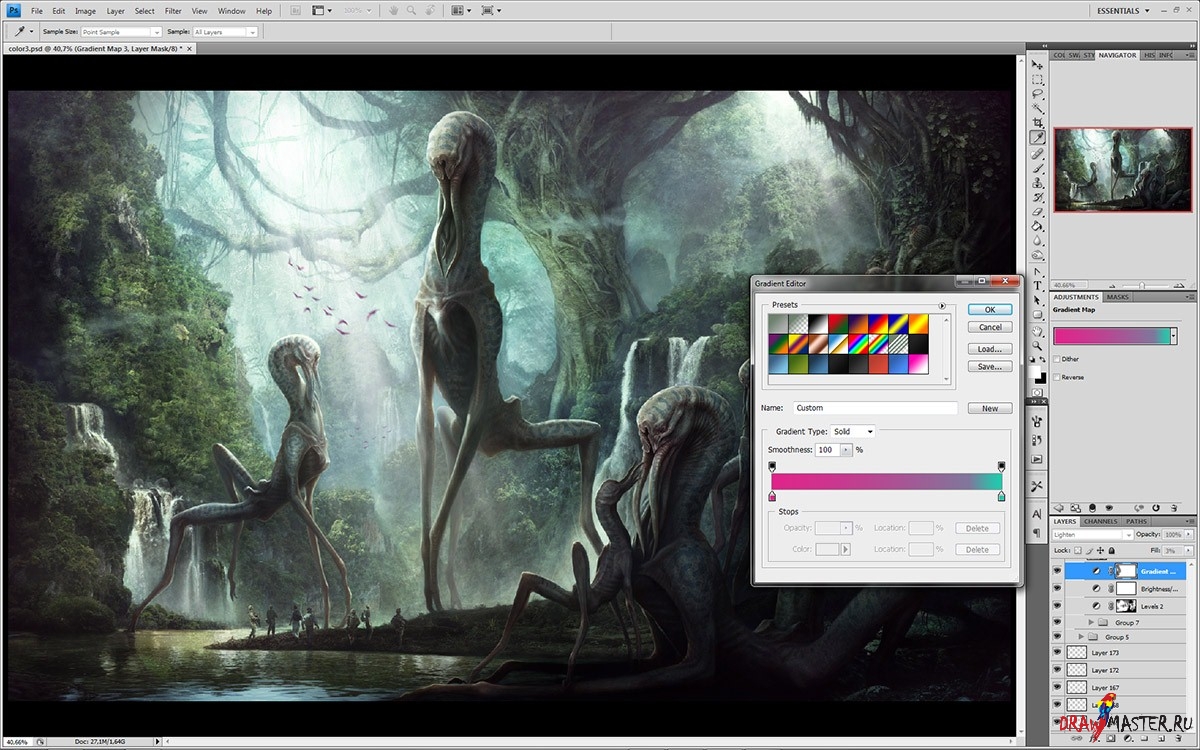Toggle visibility of Layer 167
The height and width of the screenshot is (750, 1200).
(1057, 687)
